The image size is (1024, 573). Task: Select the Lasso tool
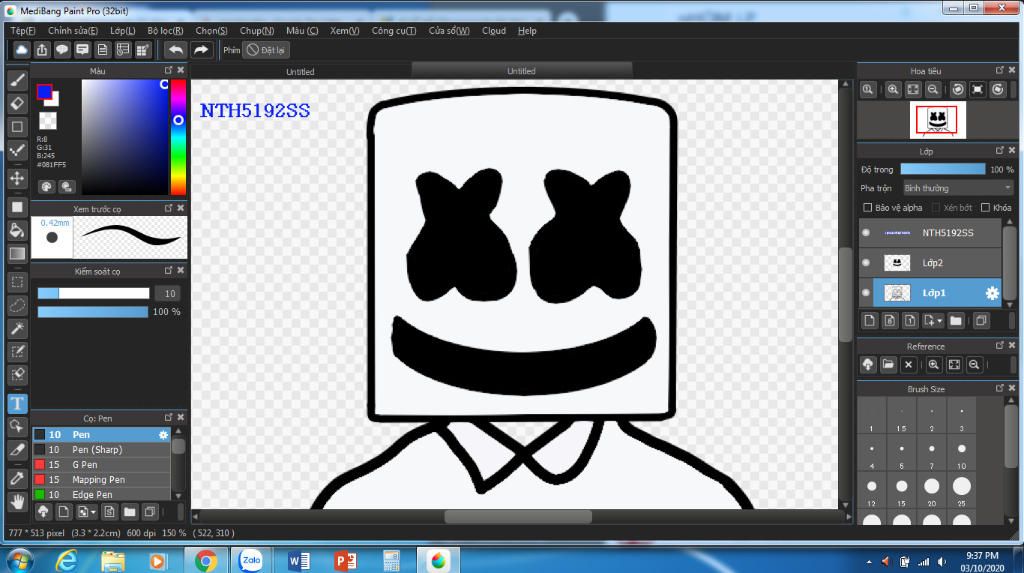tap(18, 305)
